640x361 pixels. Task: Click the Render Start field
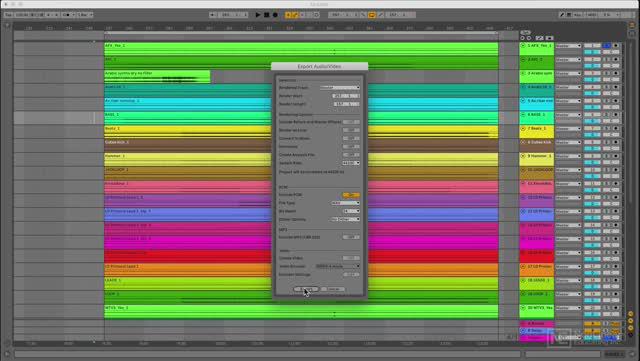click(346, 96)
